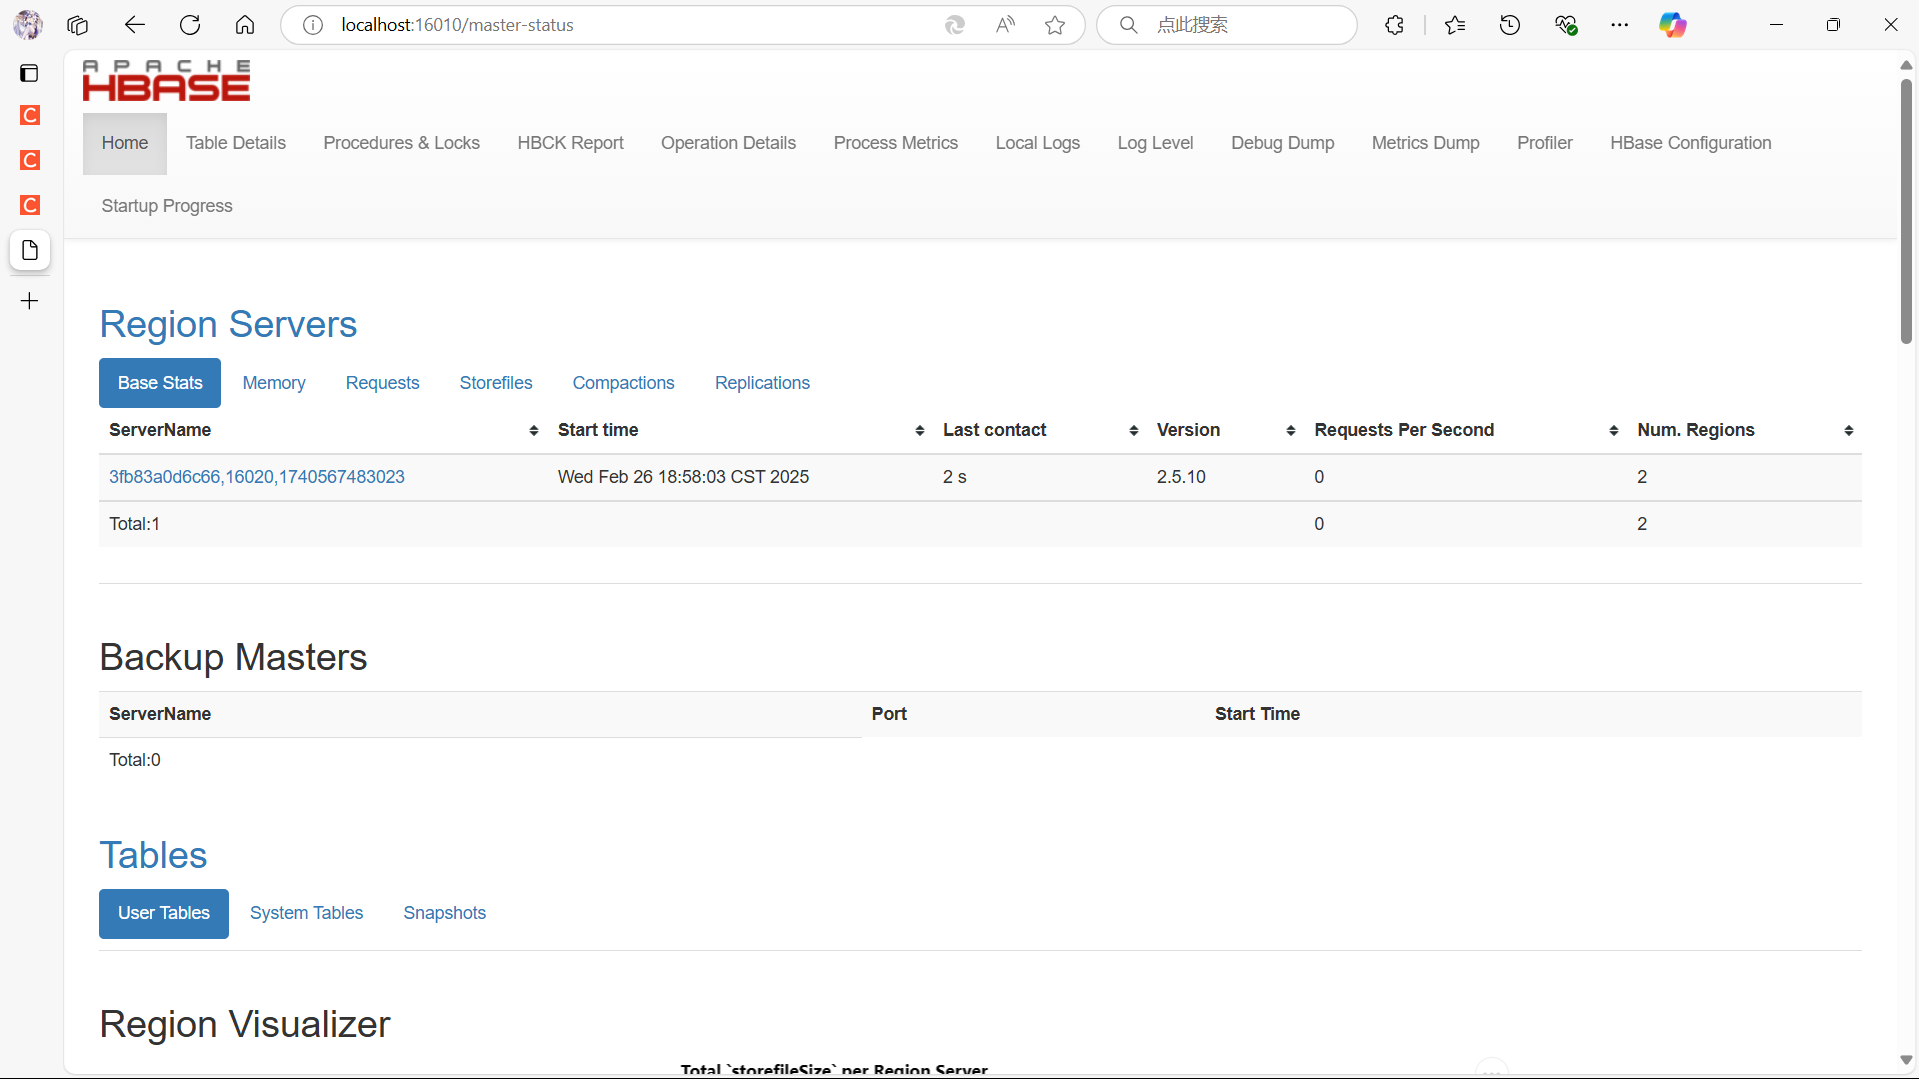Open the tab actions menu icon
The width and height of the screenshot is (1919, 1079).
(78, 25)
